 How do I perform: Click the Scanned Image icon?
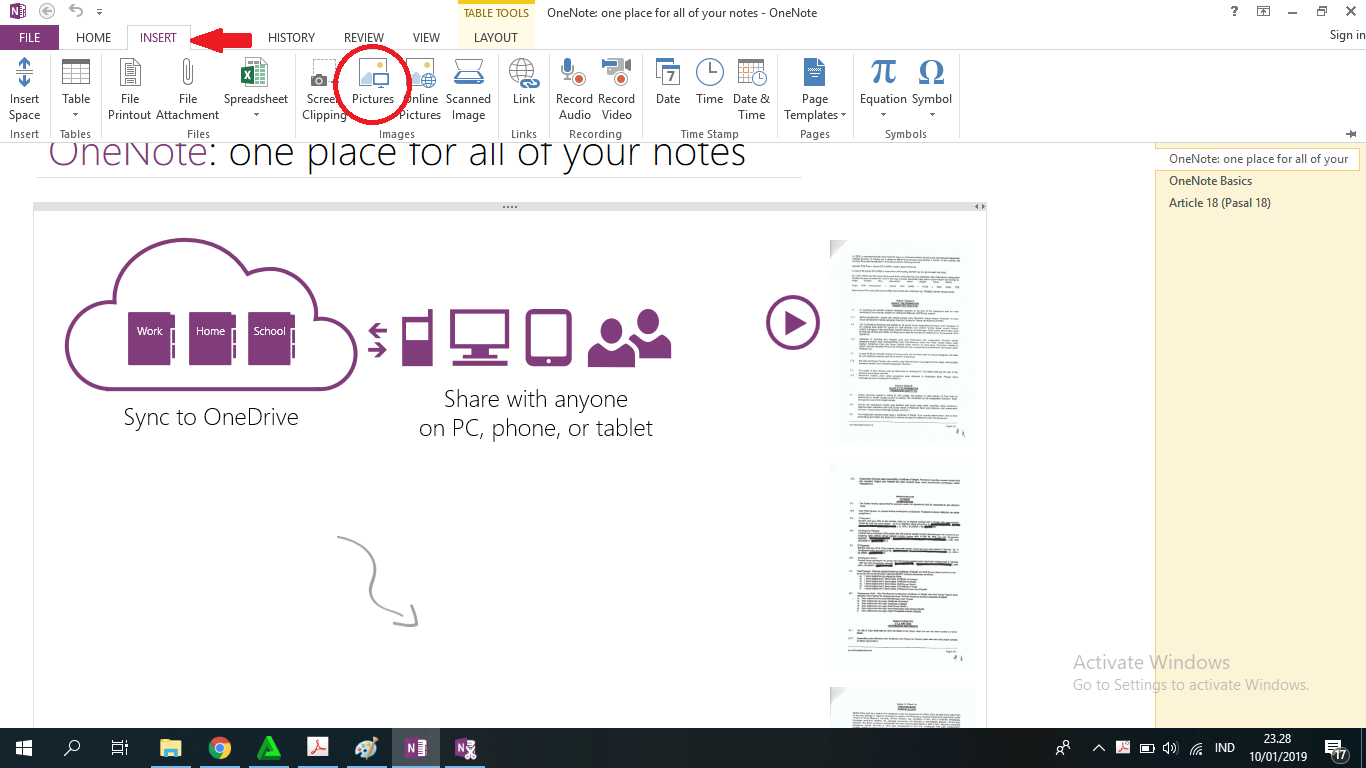pyautogui.click(x=468, y=75)
